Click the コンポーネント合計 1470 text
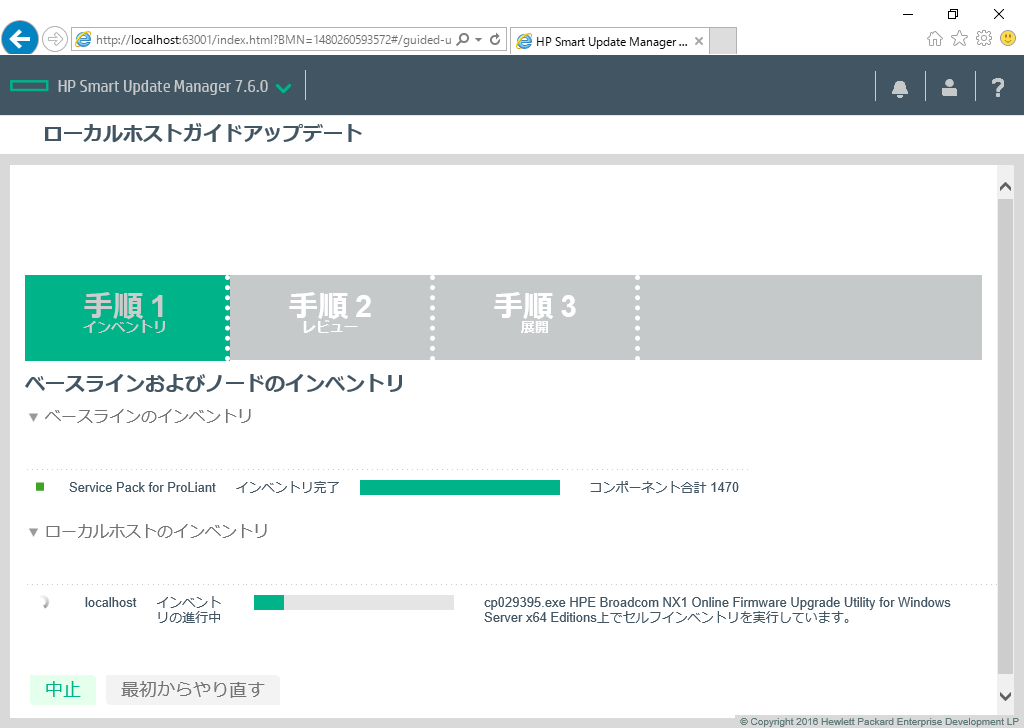Image resolution: width=1024 pixels, height=728 pixels. (x=664, y=488)
